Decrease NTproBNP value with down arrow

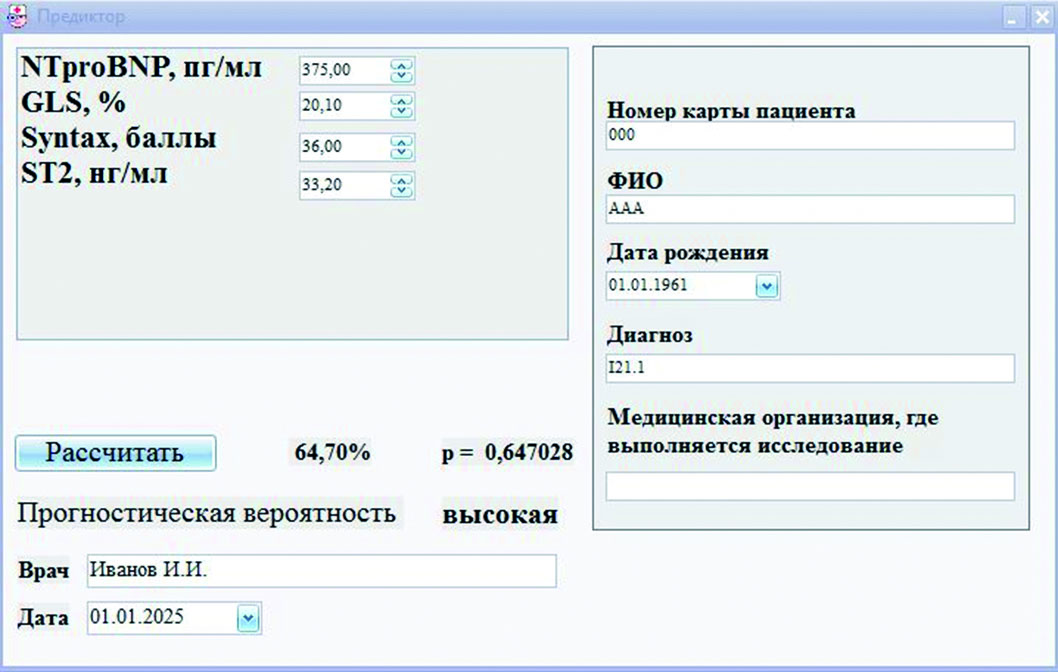pos(402,76)
